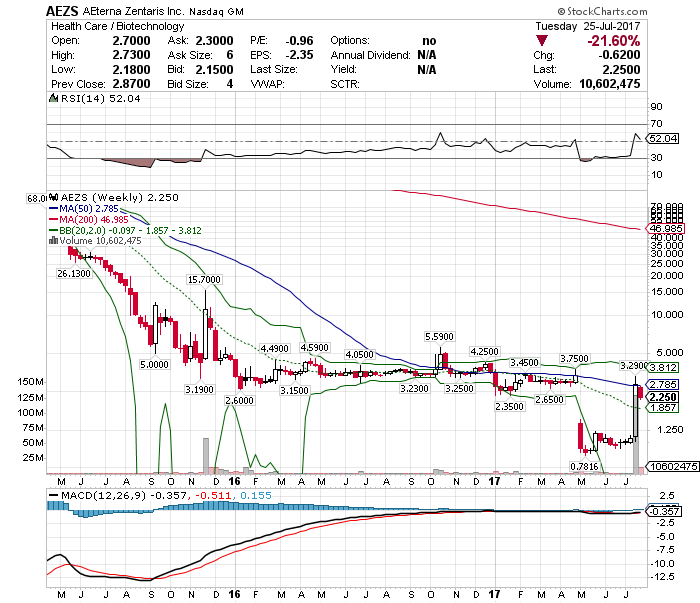
Task: Click the Open value 2.7000
Action: coord(131,41)
